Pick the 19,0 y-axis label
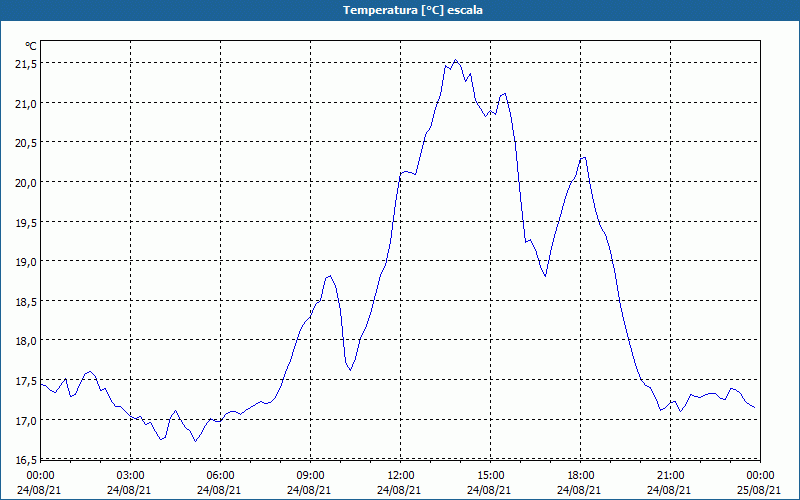The image size is (800, 500). point(26,261)
